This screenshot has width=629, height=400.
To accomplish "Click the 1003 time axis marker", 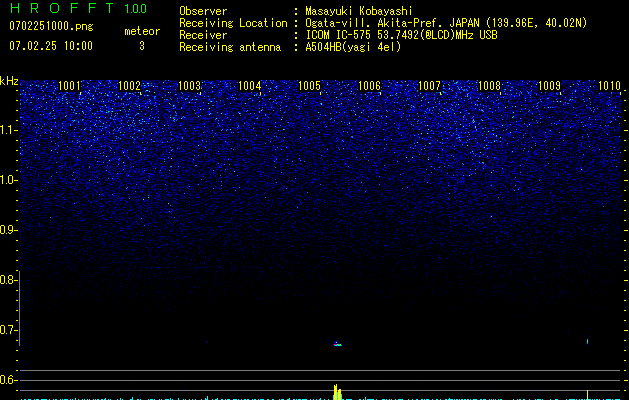I will (189, 86).
